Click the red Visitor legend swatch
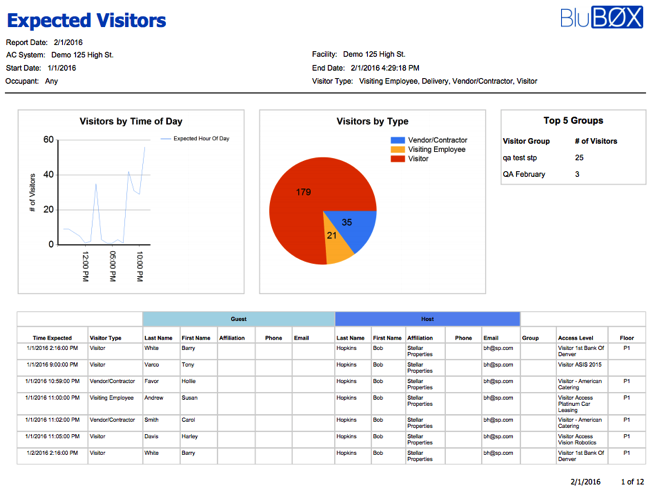This screenshot has width=653, height=495. pyautogui.click(x=398, y=159)
